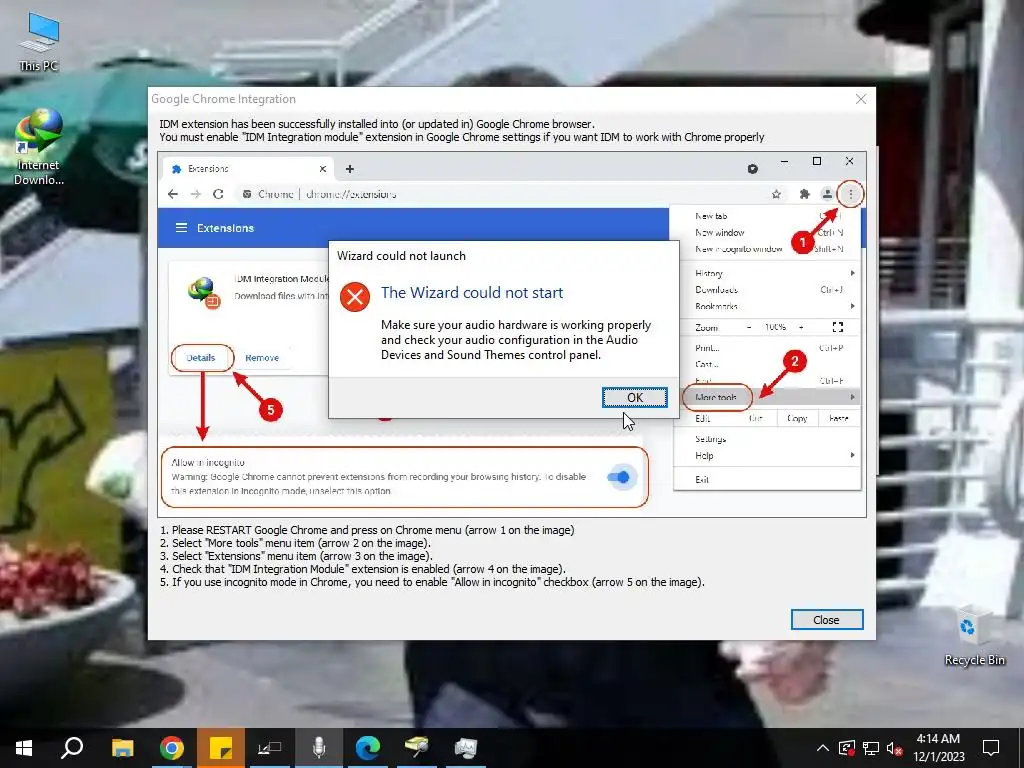Click the reload icon in illustrated Chrome
The image size is (1024, 768).
[218, 194]
